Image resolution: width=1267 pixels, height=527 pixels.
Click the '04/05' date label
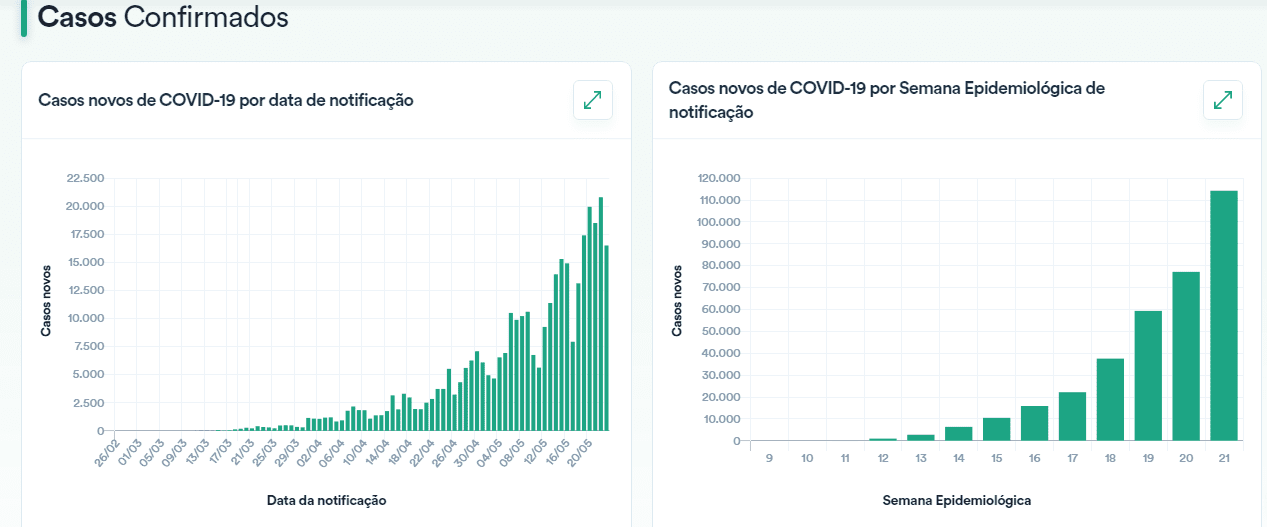click(491, 451)
